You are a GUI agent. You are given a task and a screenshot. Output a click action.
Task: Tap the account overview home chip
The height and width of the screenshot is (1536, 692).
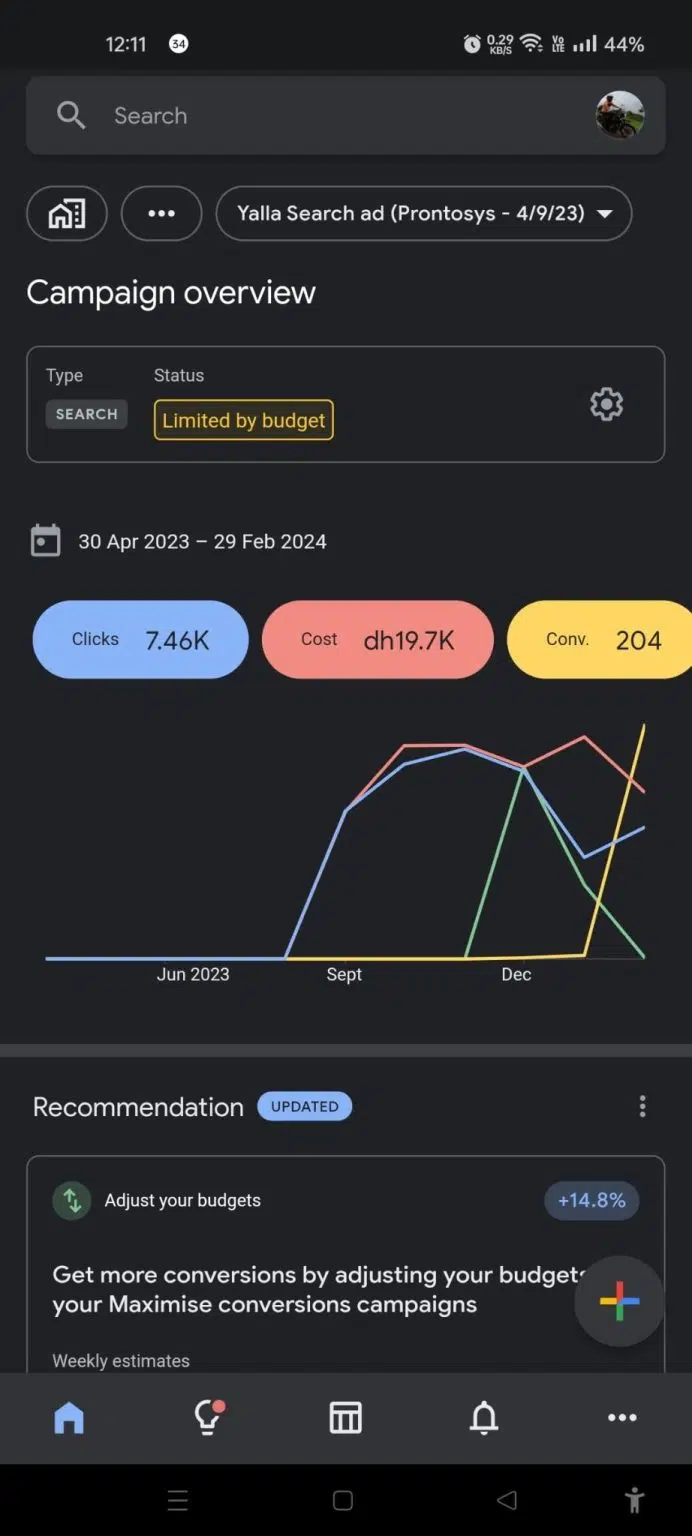coord(67,213)
